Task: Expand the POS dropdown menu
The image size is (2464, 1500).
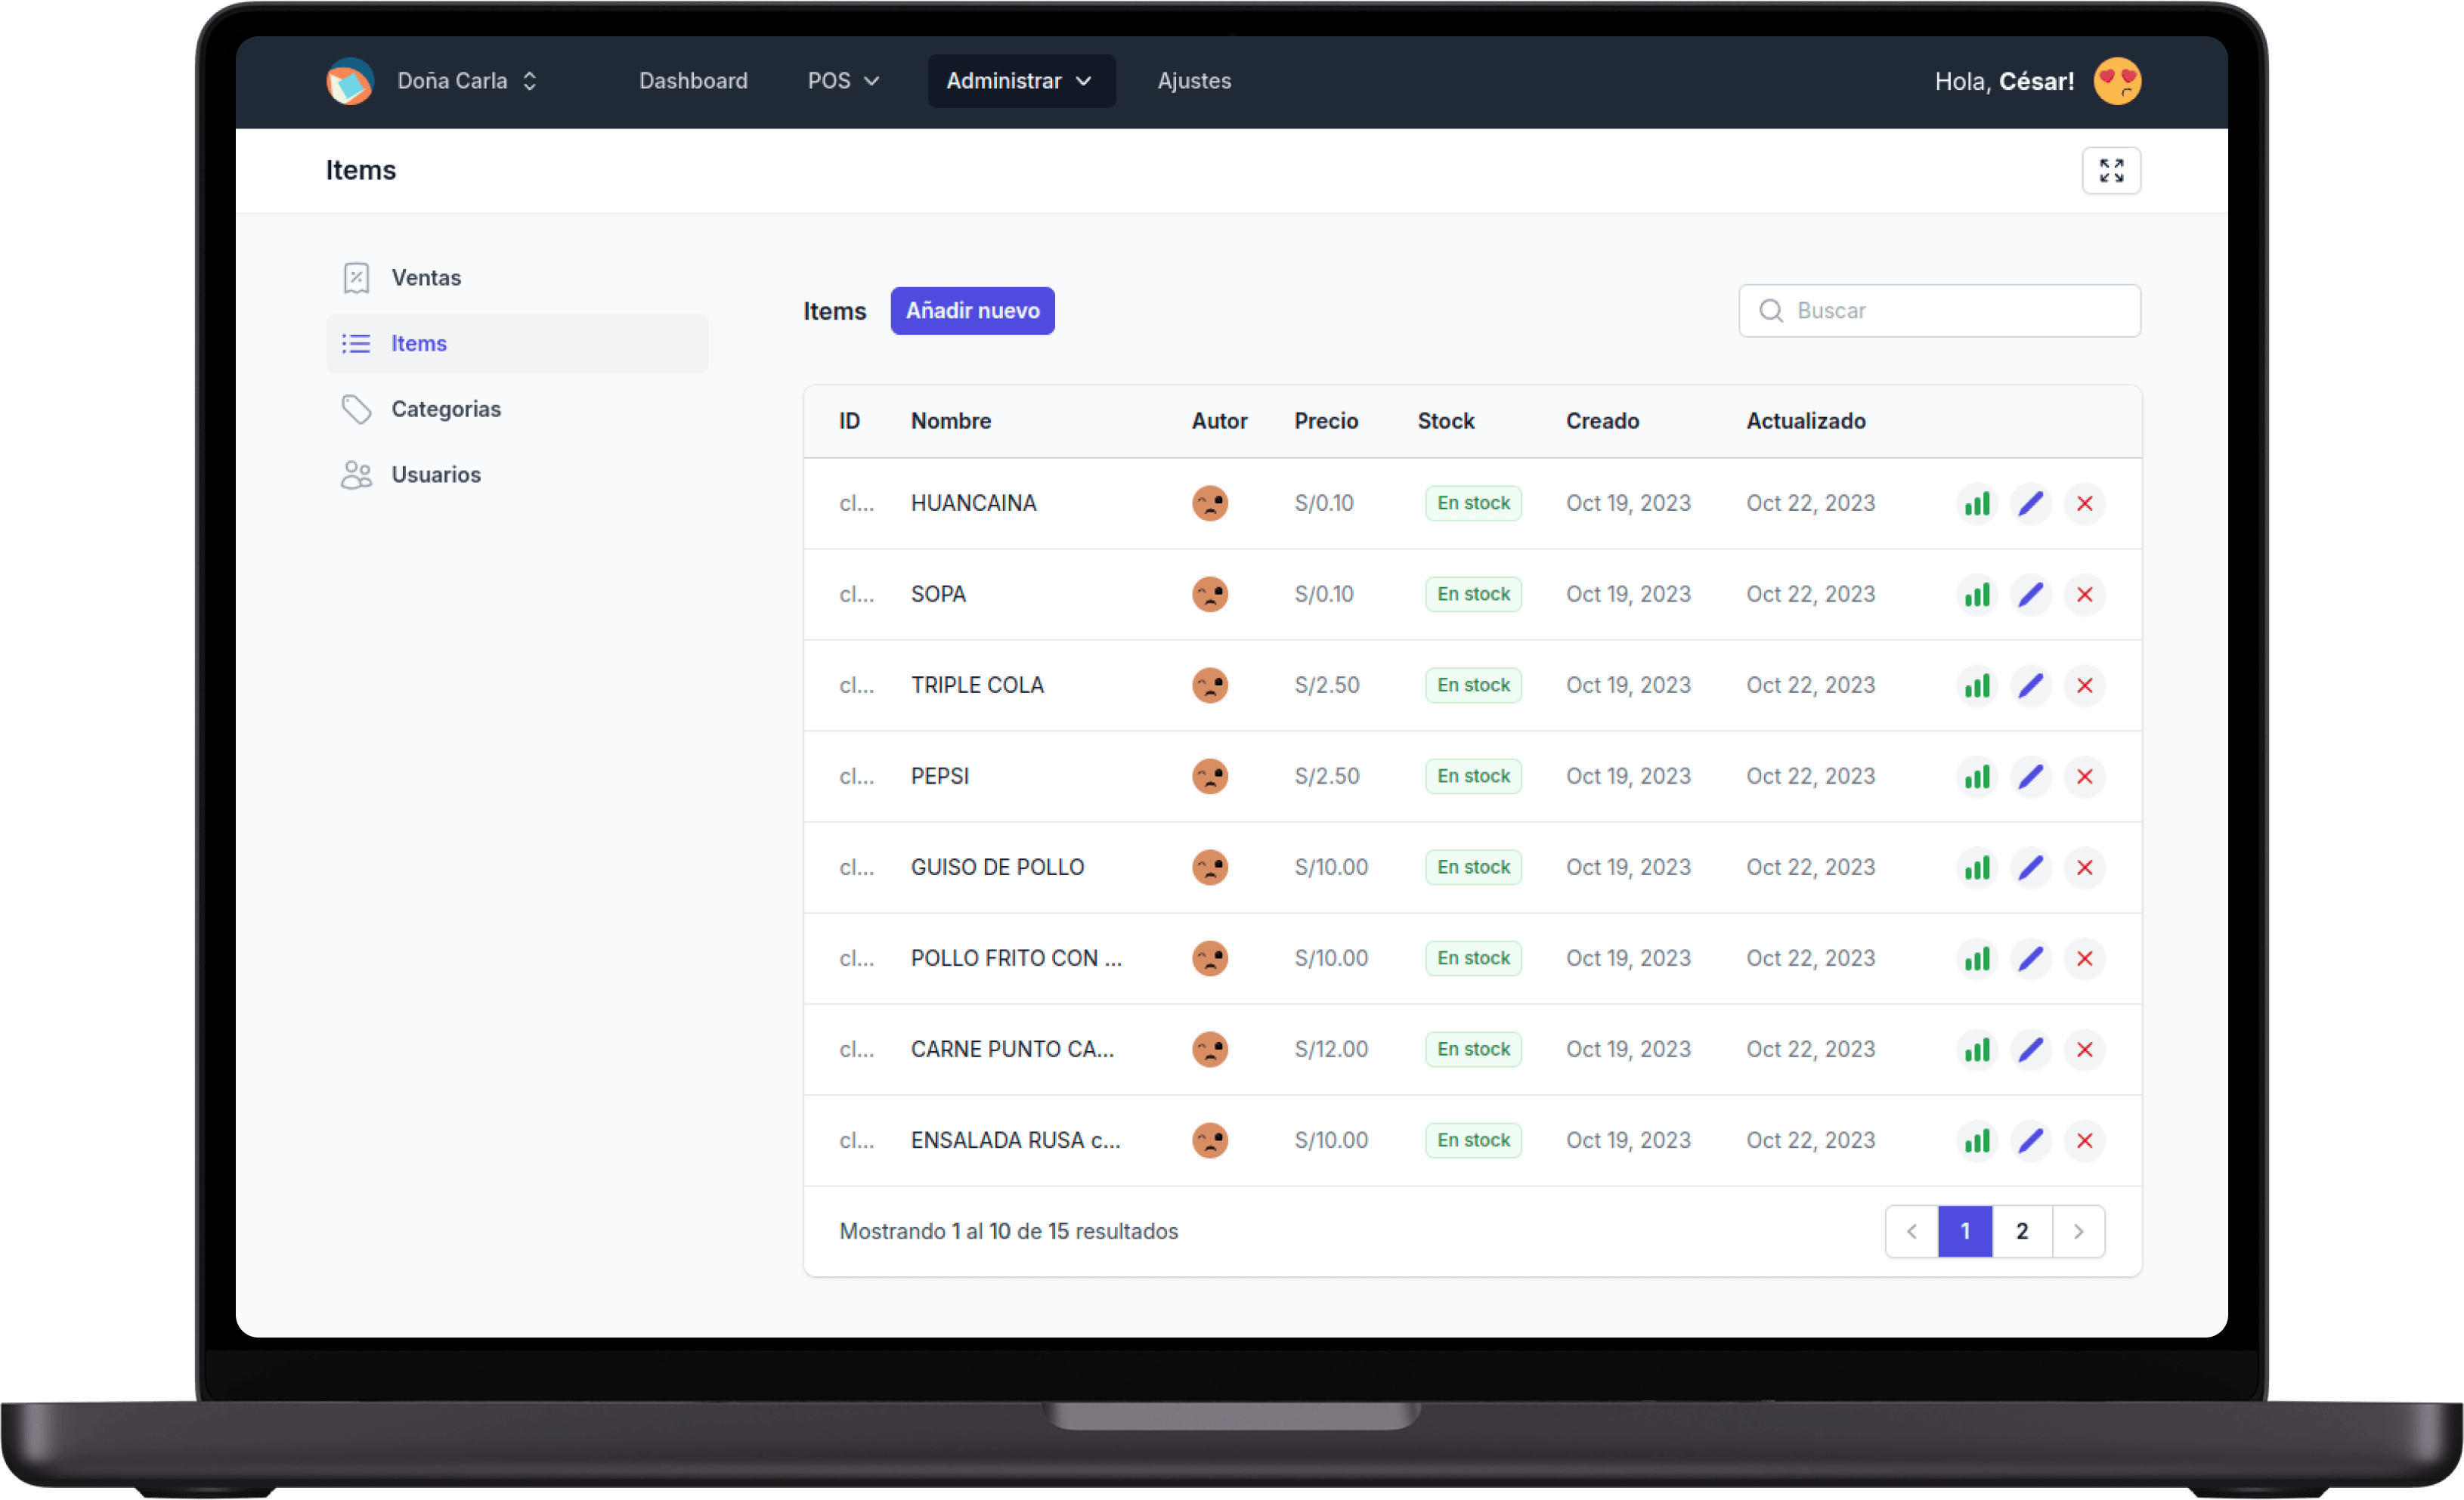Action: [842, 81]
